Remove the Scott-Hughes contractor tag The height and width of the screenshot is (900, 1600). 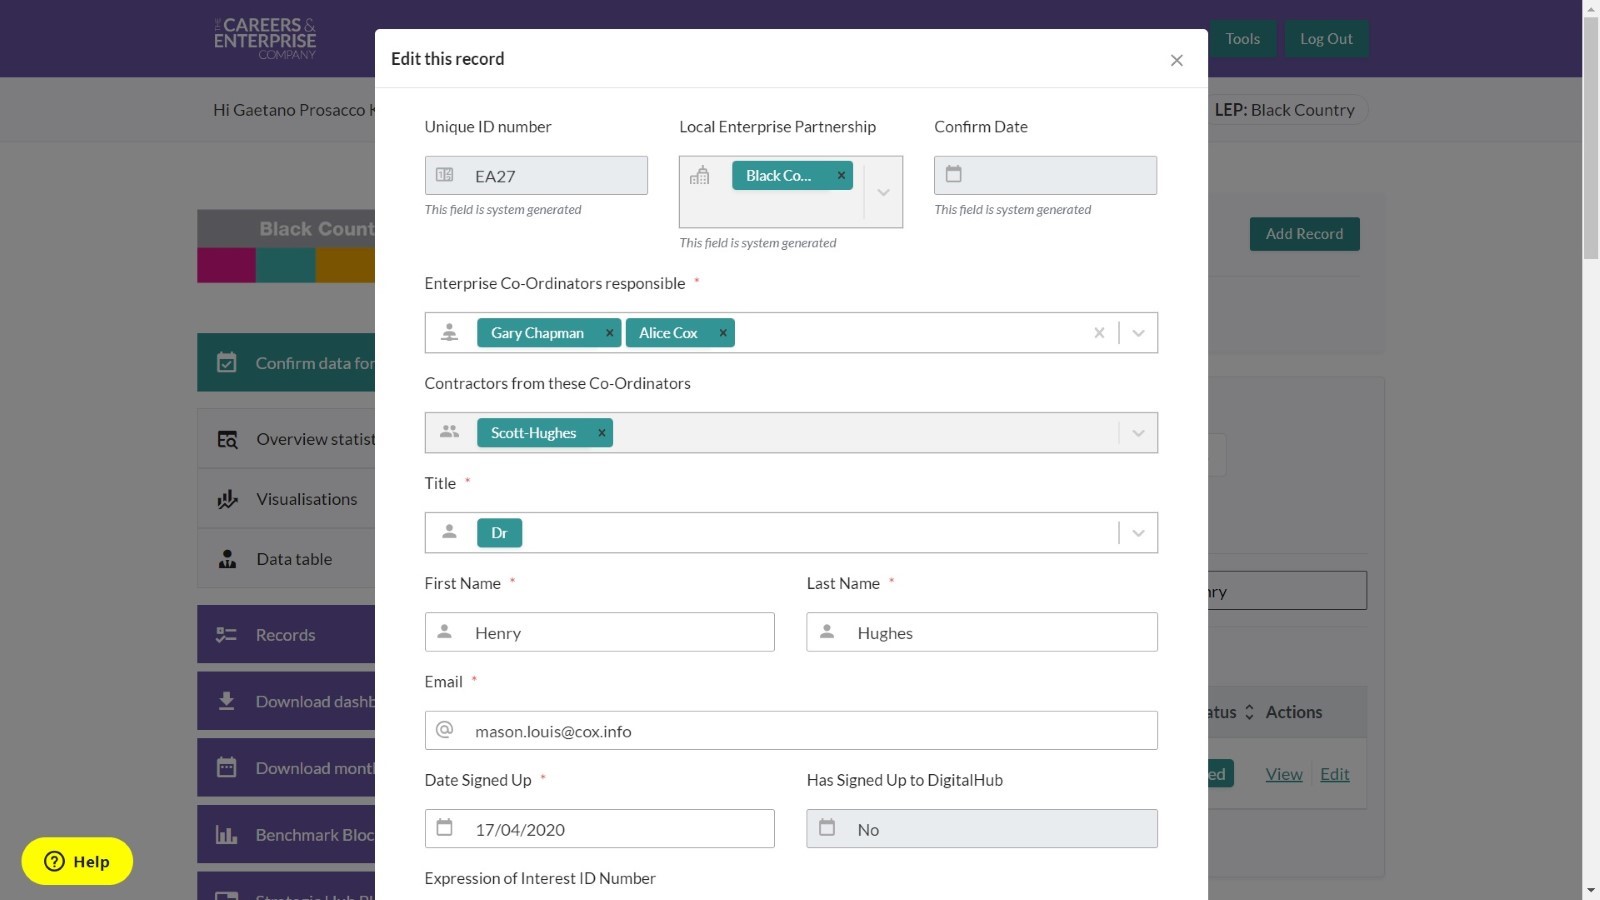pos(601,433)
